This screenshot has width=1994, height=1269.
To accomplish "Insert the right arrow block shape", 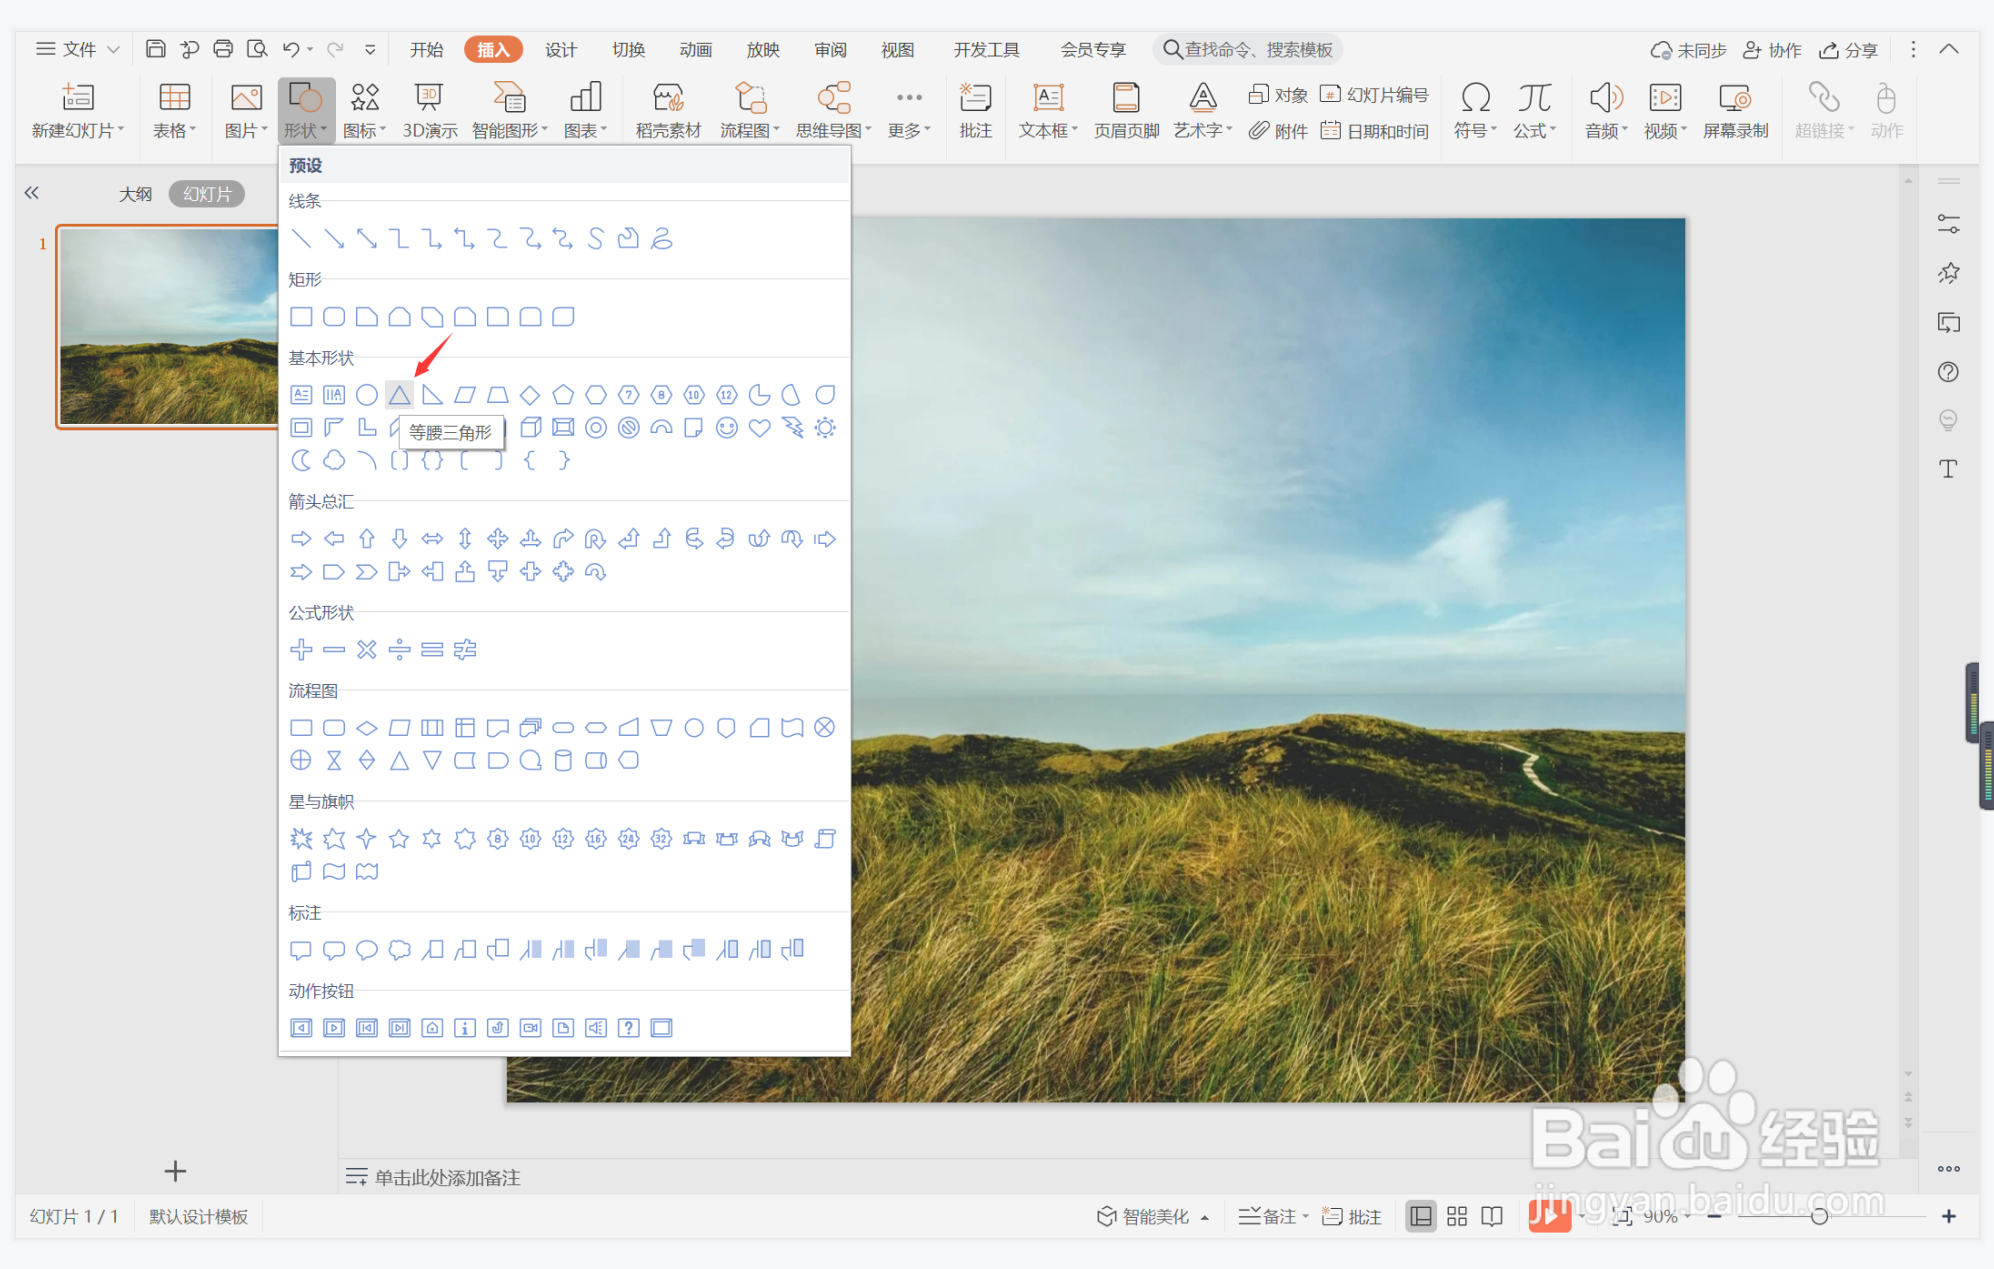I will pos(301,539).
